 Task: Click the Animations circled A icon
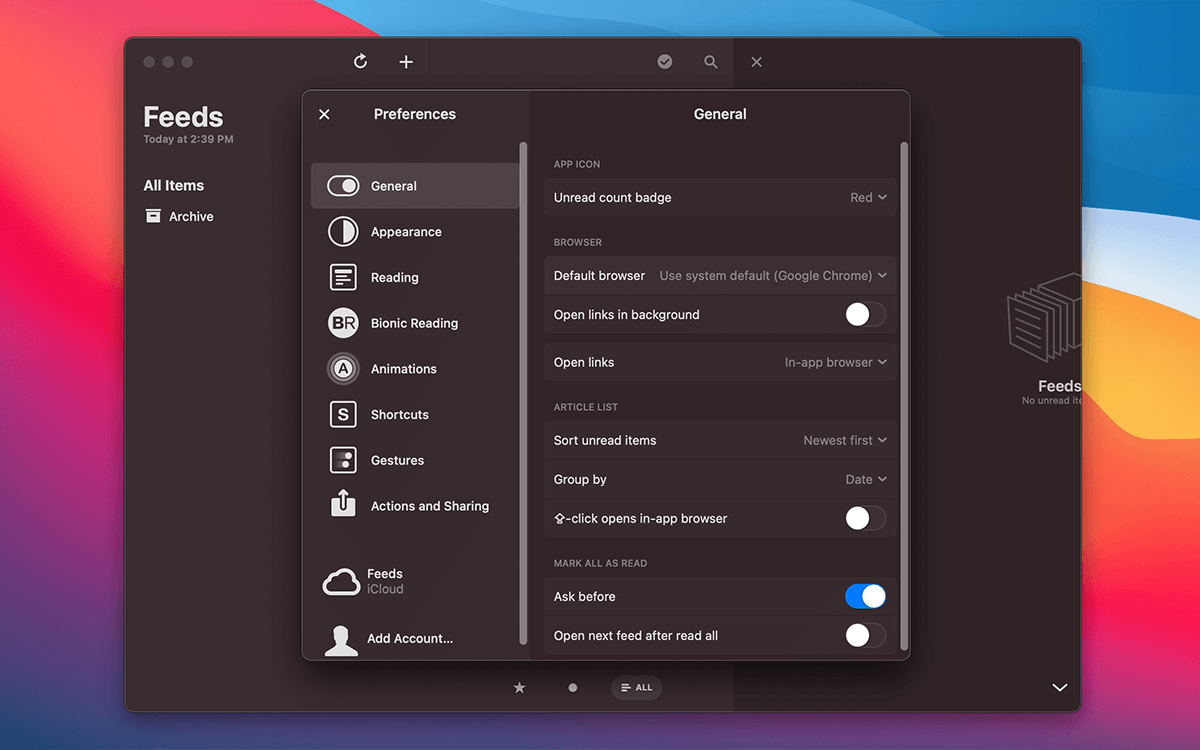343,369
